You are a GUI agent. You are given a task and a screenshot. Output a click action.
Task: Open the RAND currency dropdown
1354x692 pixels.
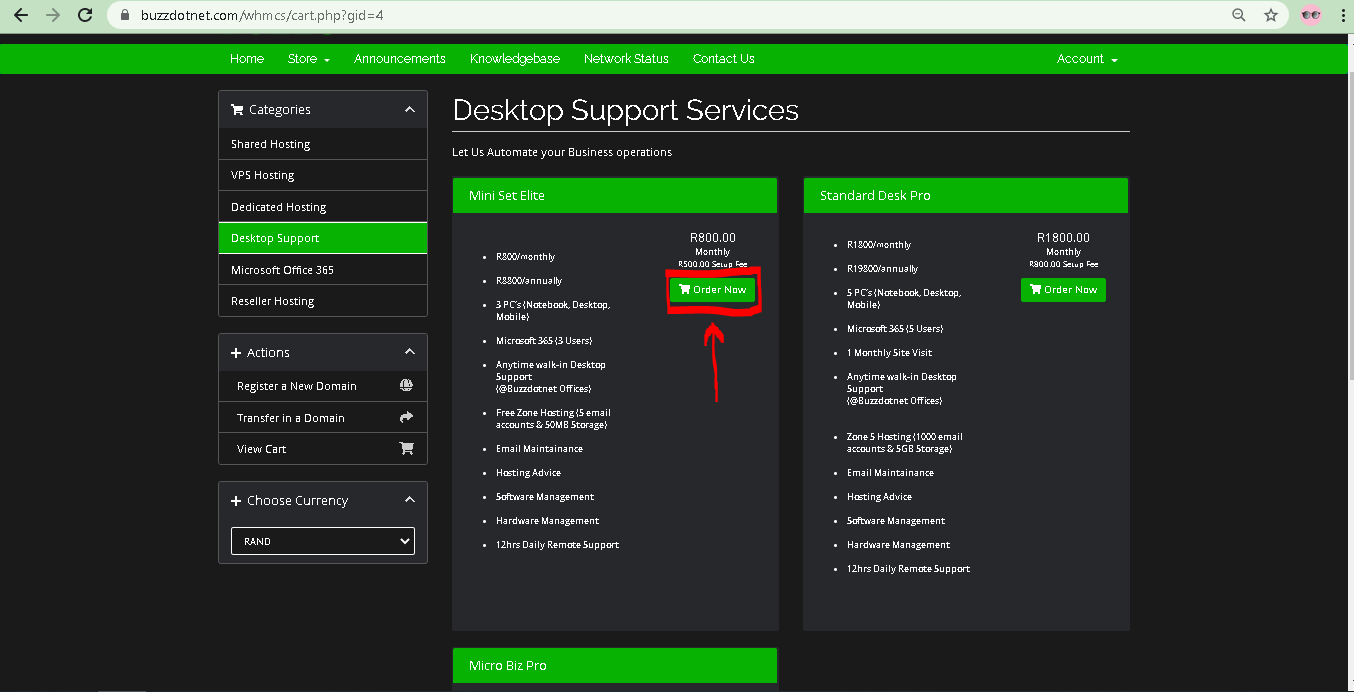click(x=322, y=541)
